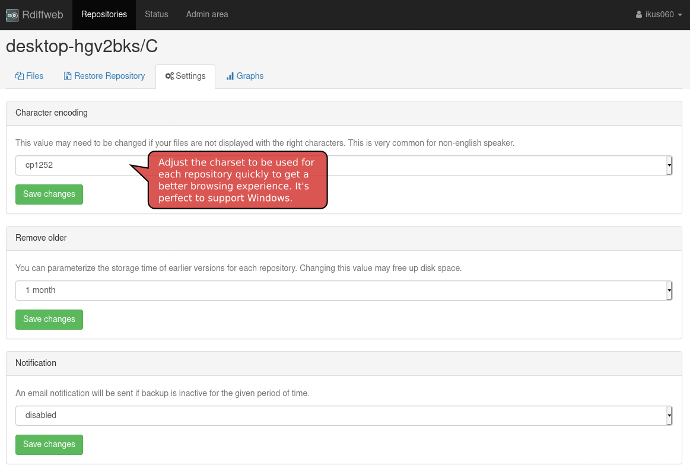
Task: Click the Restore Repository tab icon
Action: 67,76
